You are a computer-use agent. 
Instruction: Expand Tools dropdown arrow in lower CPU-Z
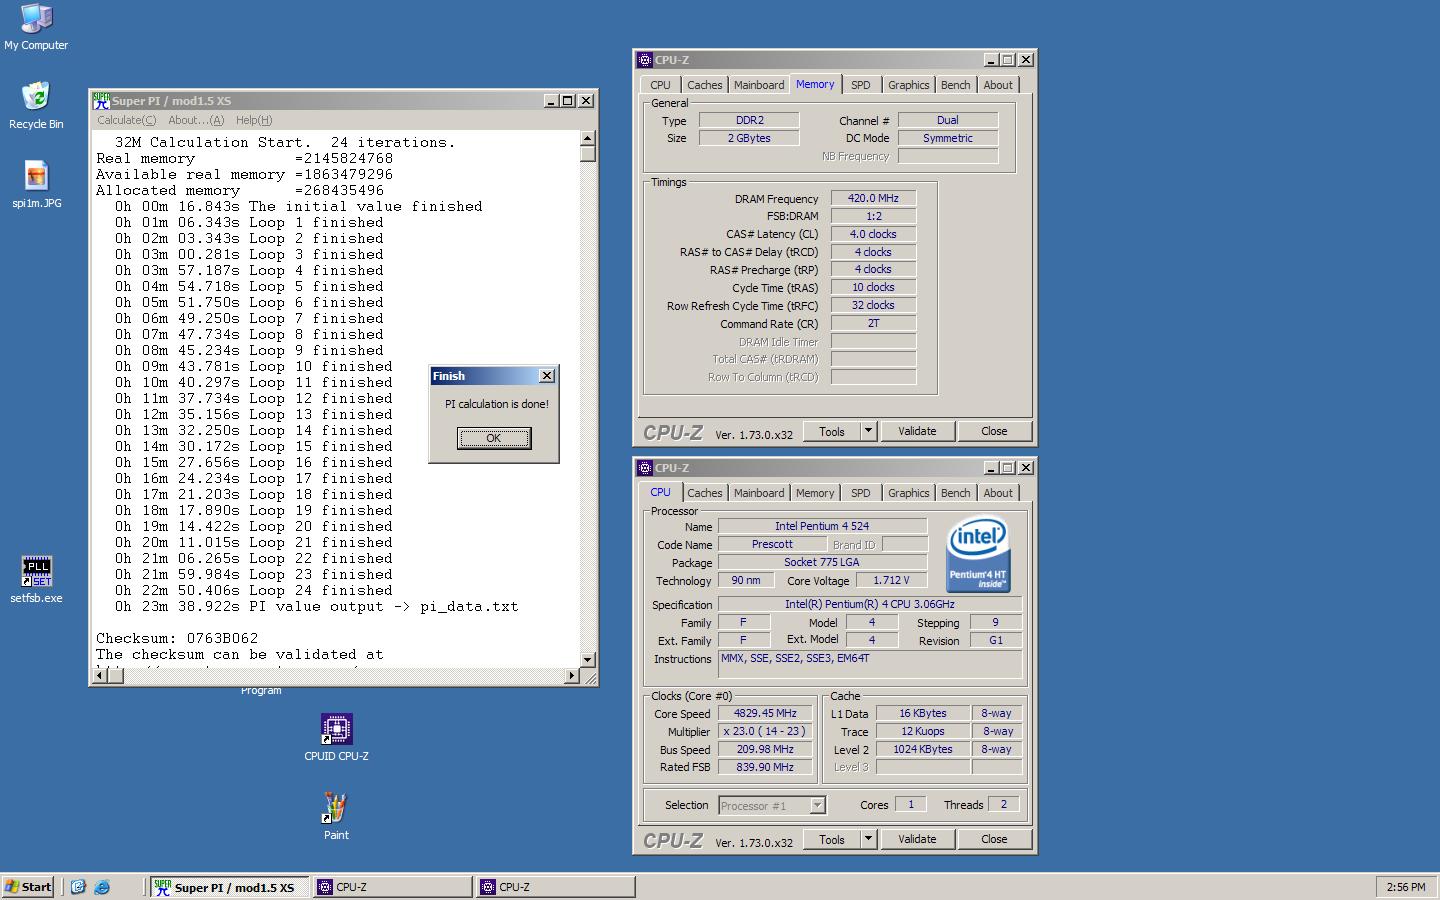click(x=868, y=840)
